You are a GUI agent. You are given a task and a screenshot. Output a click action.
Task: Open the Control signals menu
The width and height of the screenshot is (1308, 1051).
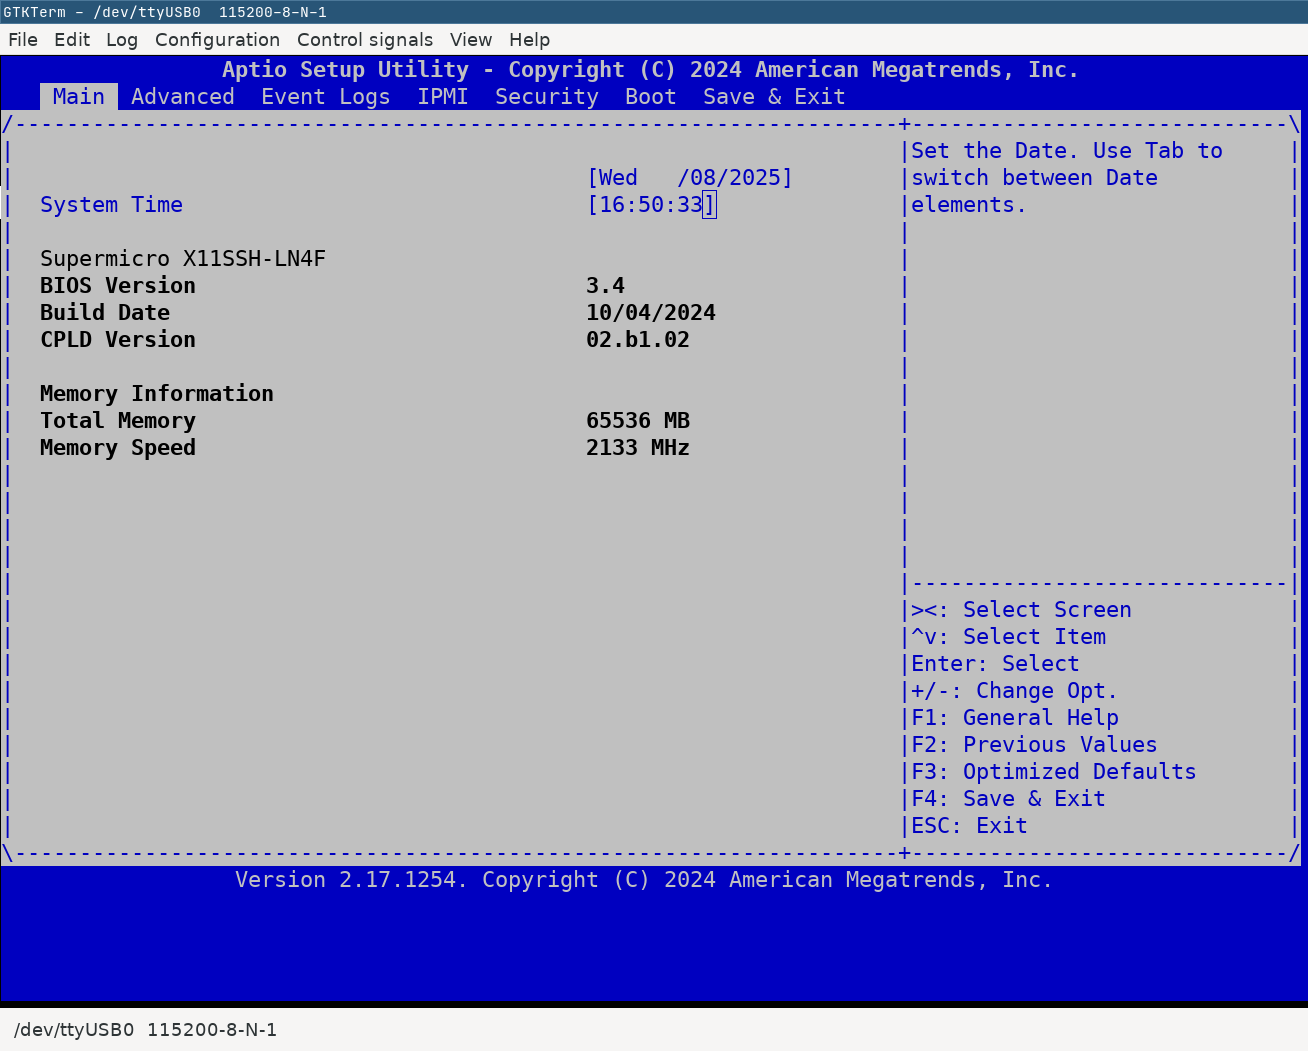pos(365,40)
